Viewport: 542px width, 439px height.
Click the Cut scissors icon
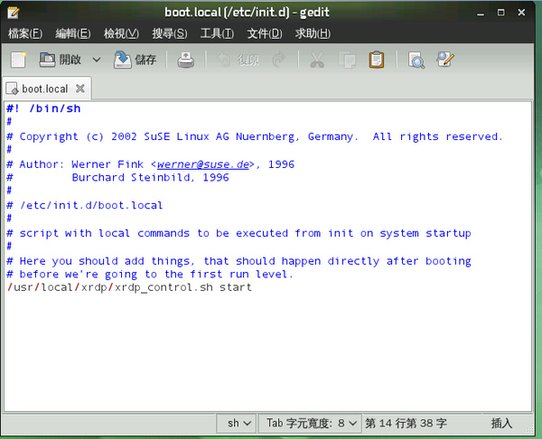click(317, 60)
